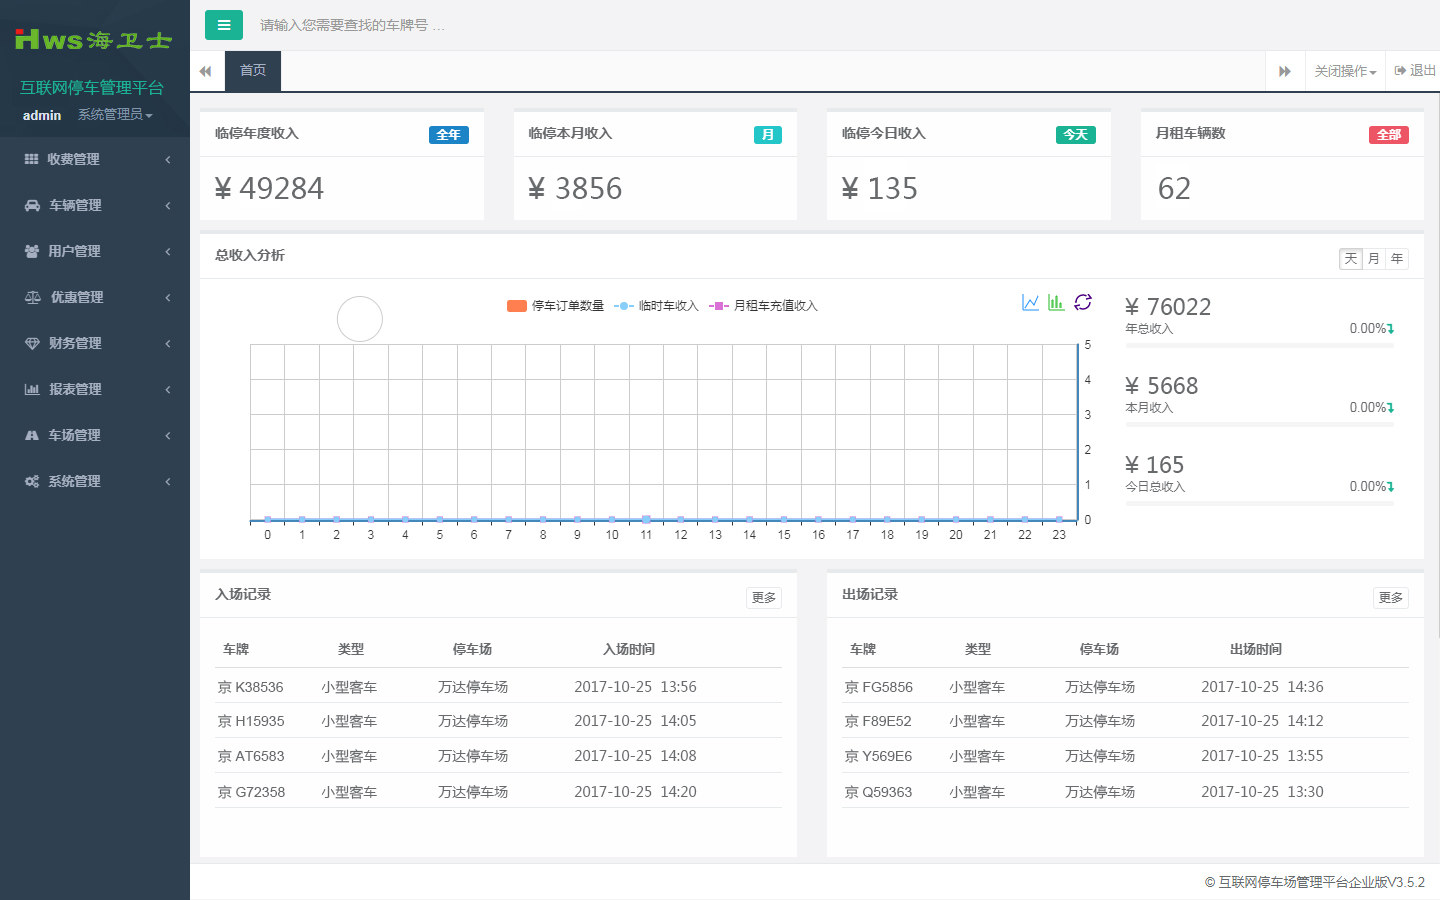Image resolution: width=1440 pixels, height=900 pixels.
Task: Expand the 系统管理 menu
Action: (x=95, y=481)
